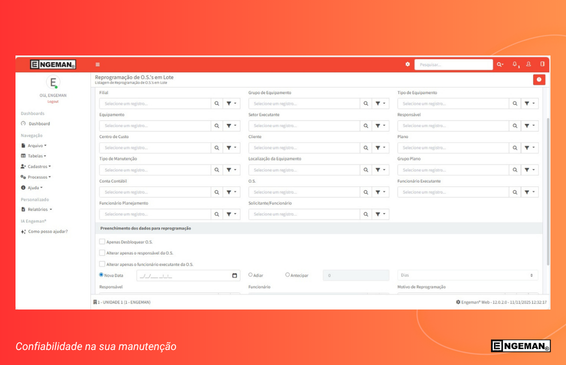This screenshot has width=566, height=365.
Task: Search records for Funcionário Executante
Action: point(515,192)
